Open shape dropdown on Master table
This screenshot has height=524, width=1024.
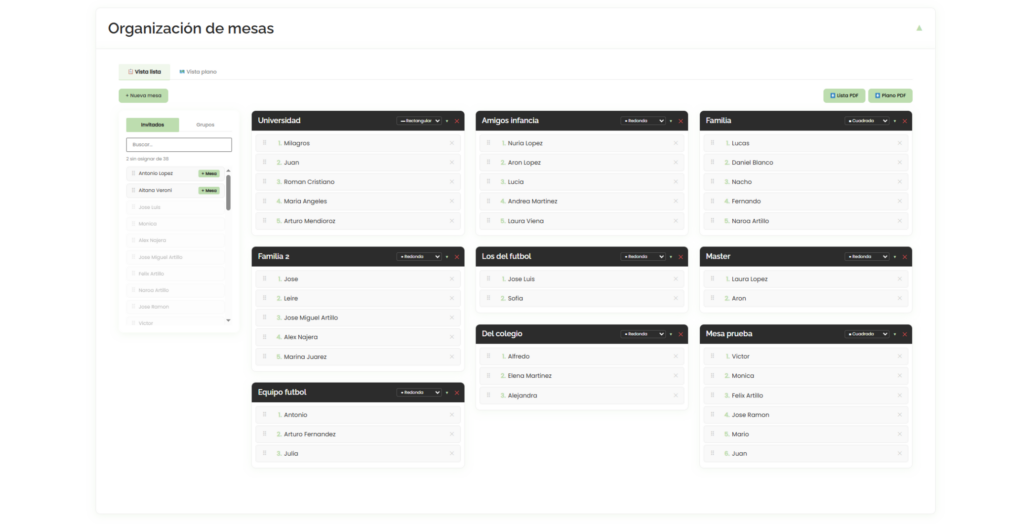pyautogui.click(x=867, y=257)
